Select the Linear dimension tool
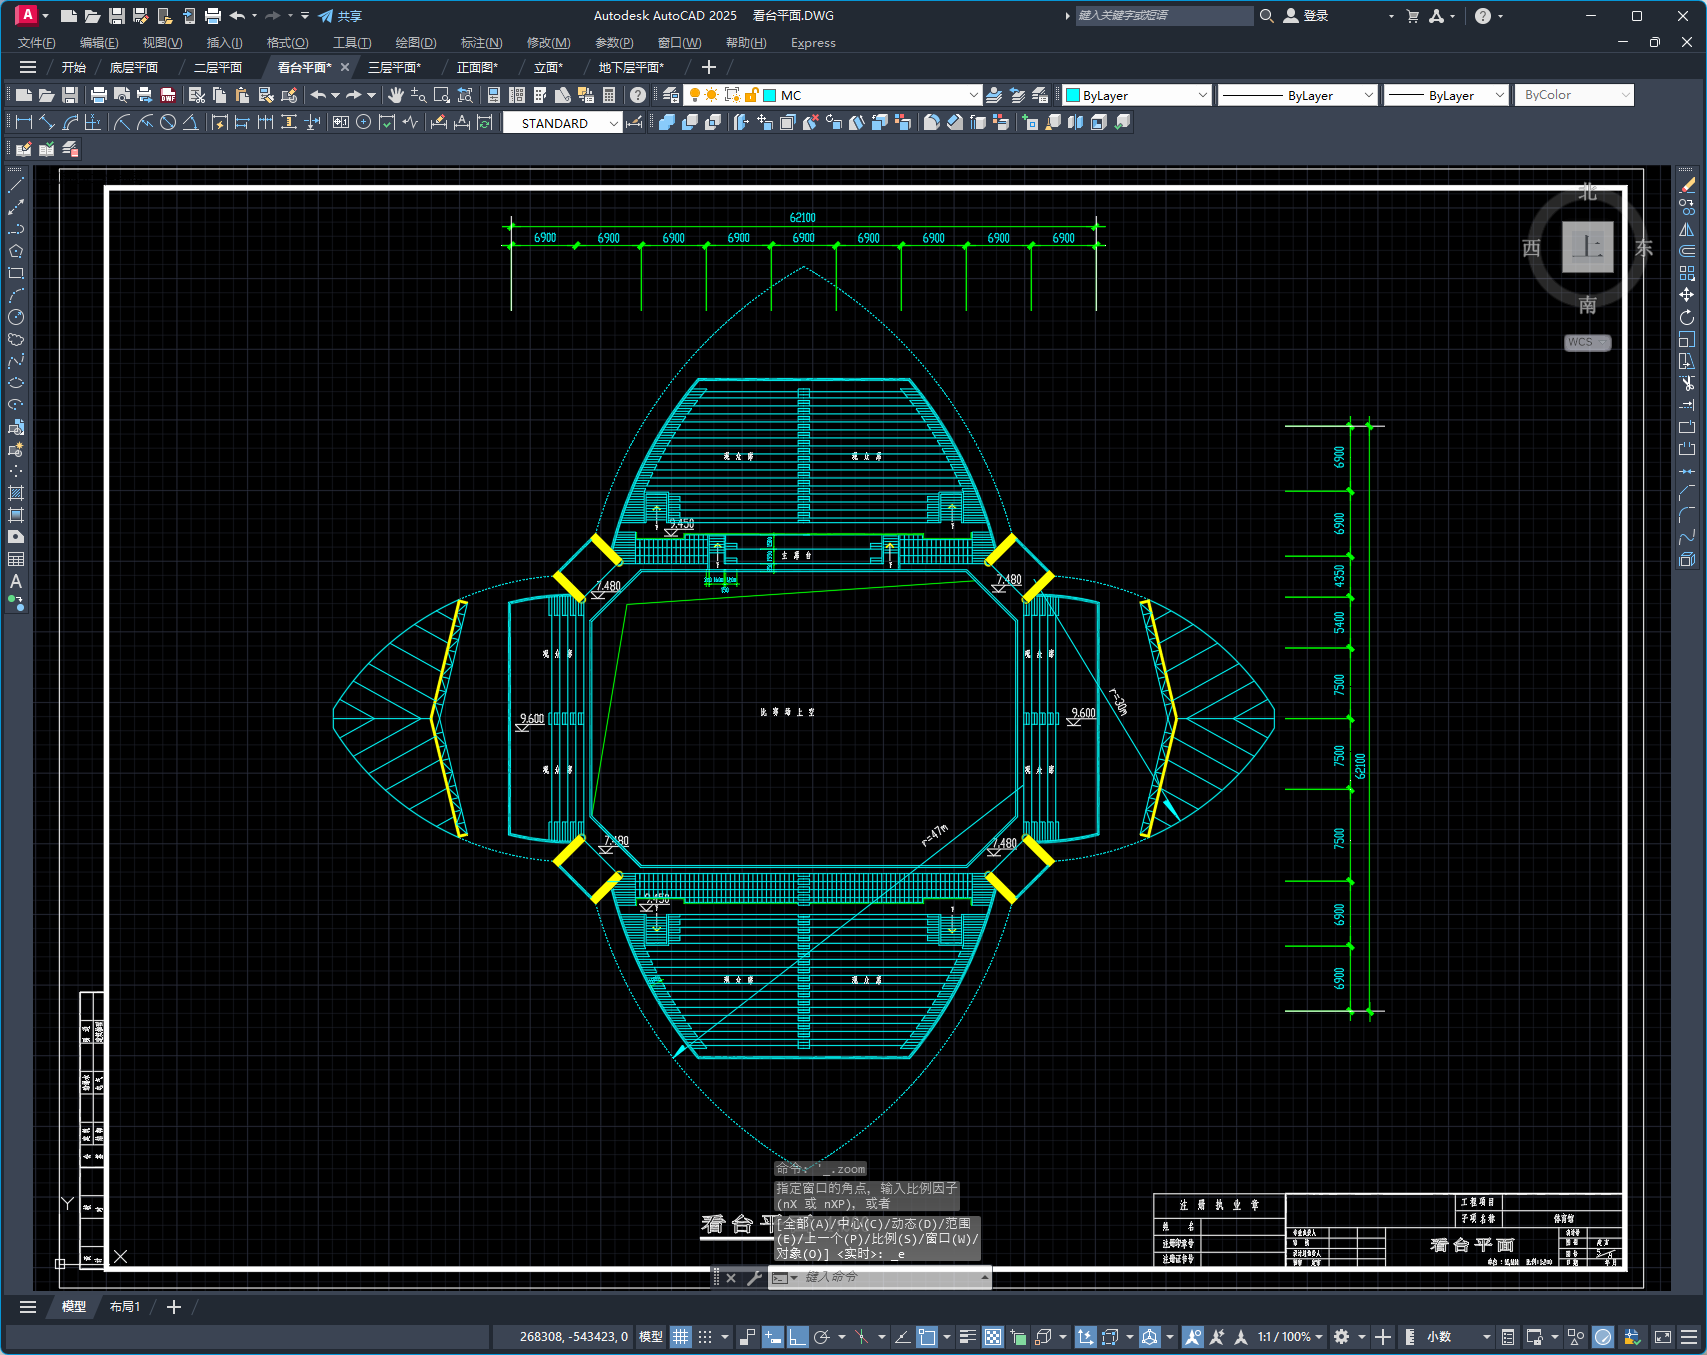1707x1355 pixels. [24, 122]
